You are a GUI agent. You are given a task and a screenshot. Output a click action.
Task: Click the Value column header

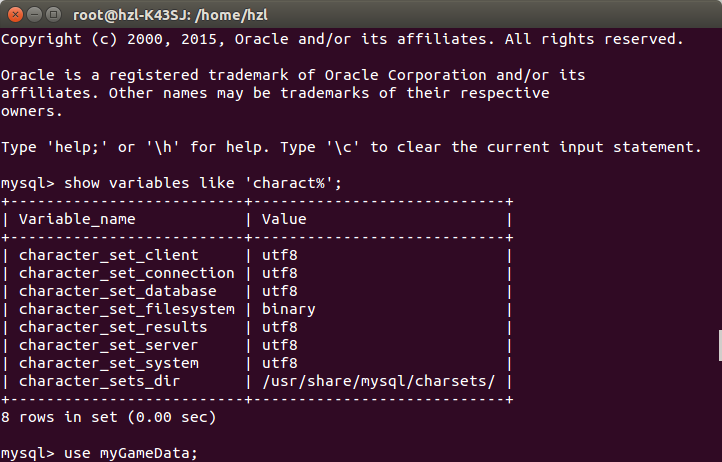(284, 219)
